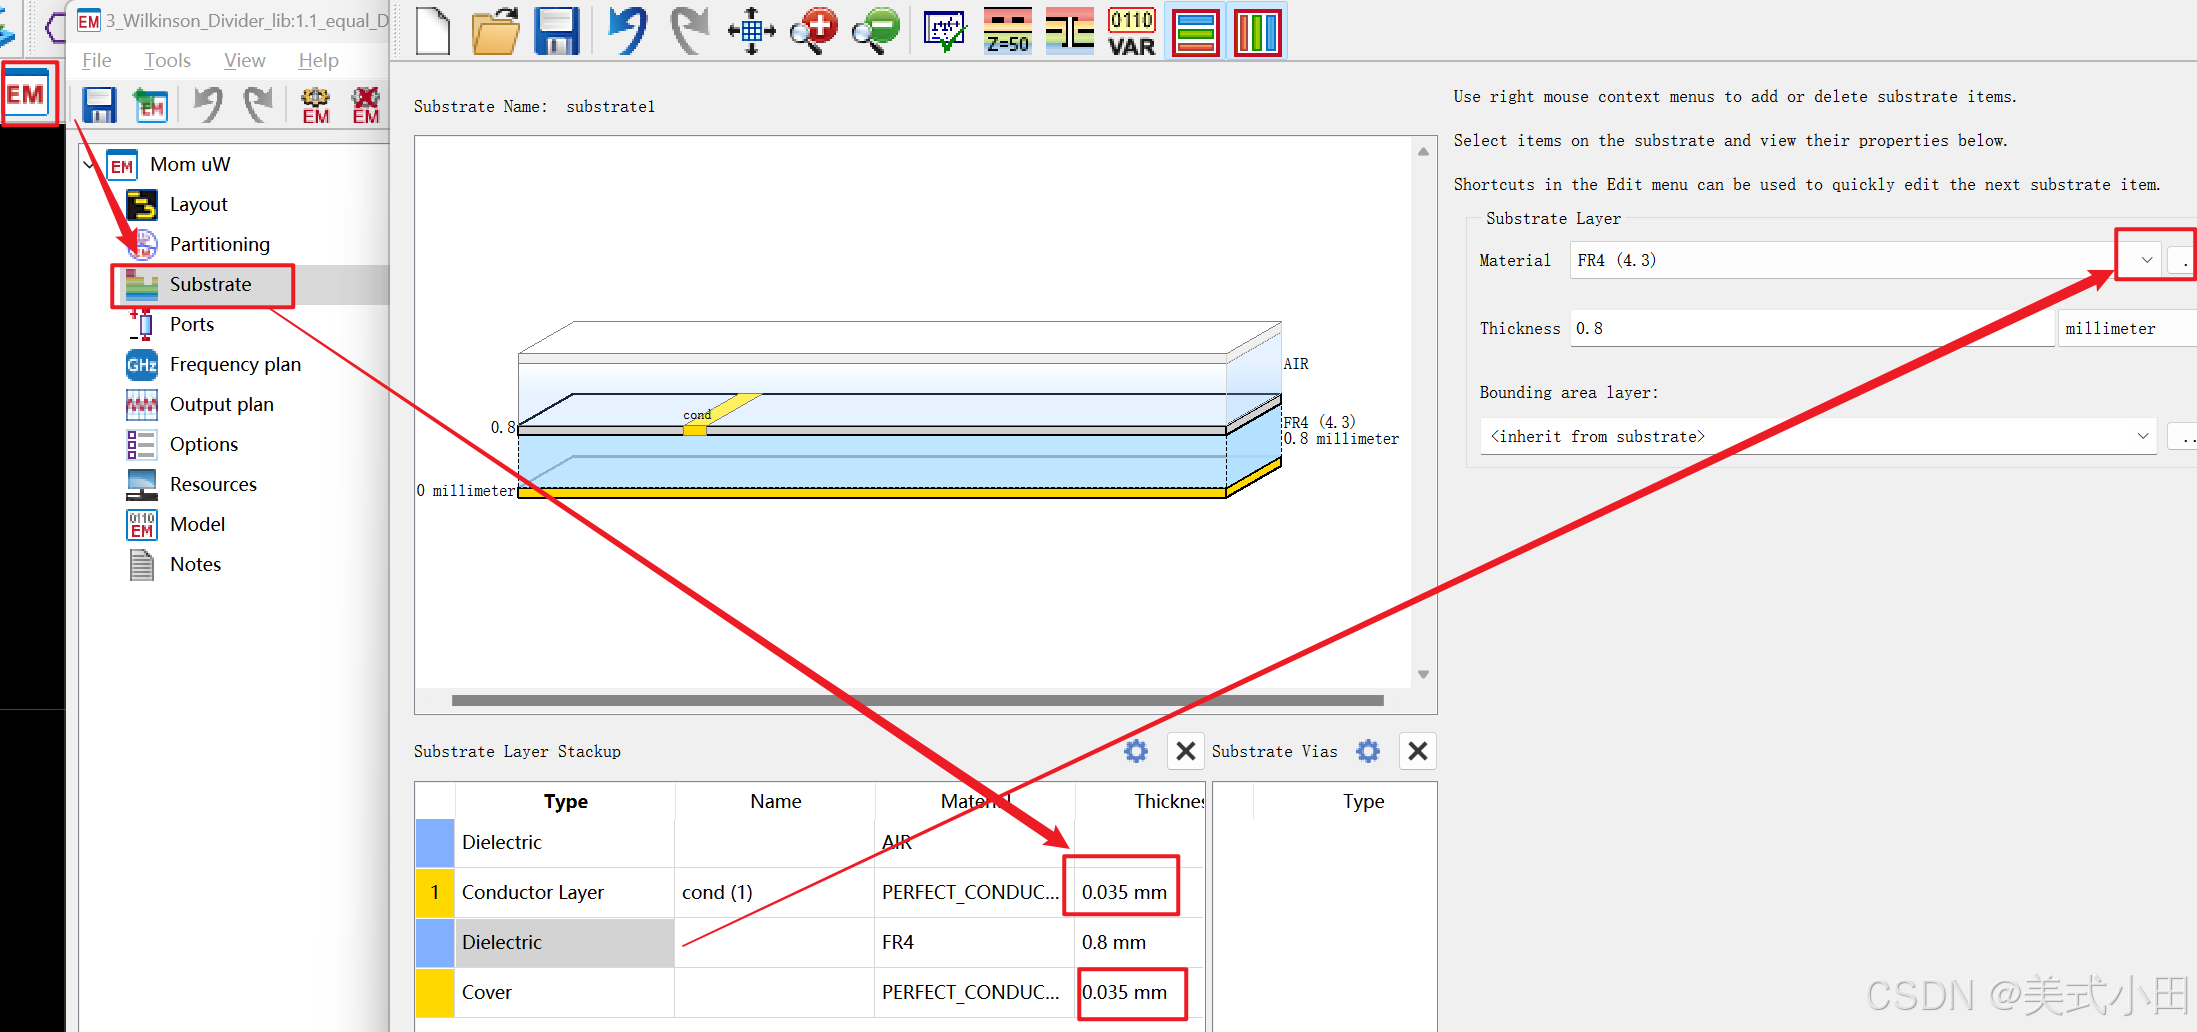Viewport: 2197px width, 1032px height.
Task: Click the blue swatch of AIR Dielectric row
Action: (435, 842)
